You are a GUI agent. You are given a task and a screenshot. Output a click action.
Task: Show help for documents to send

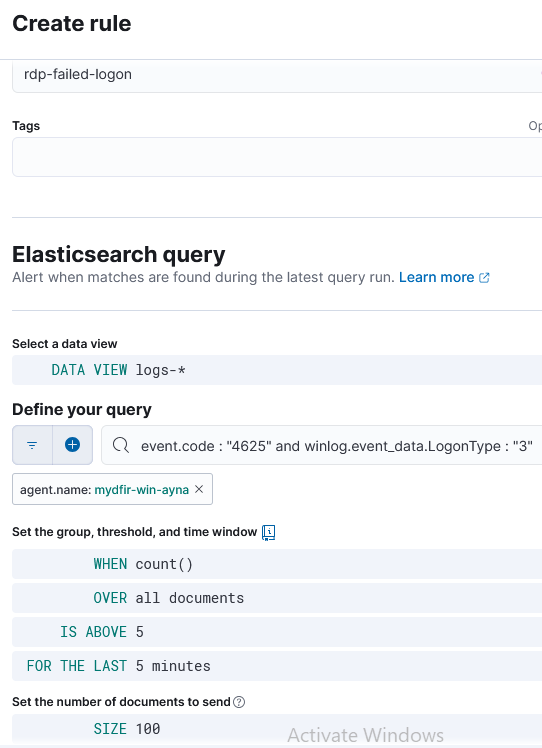240,702
